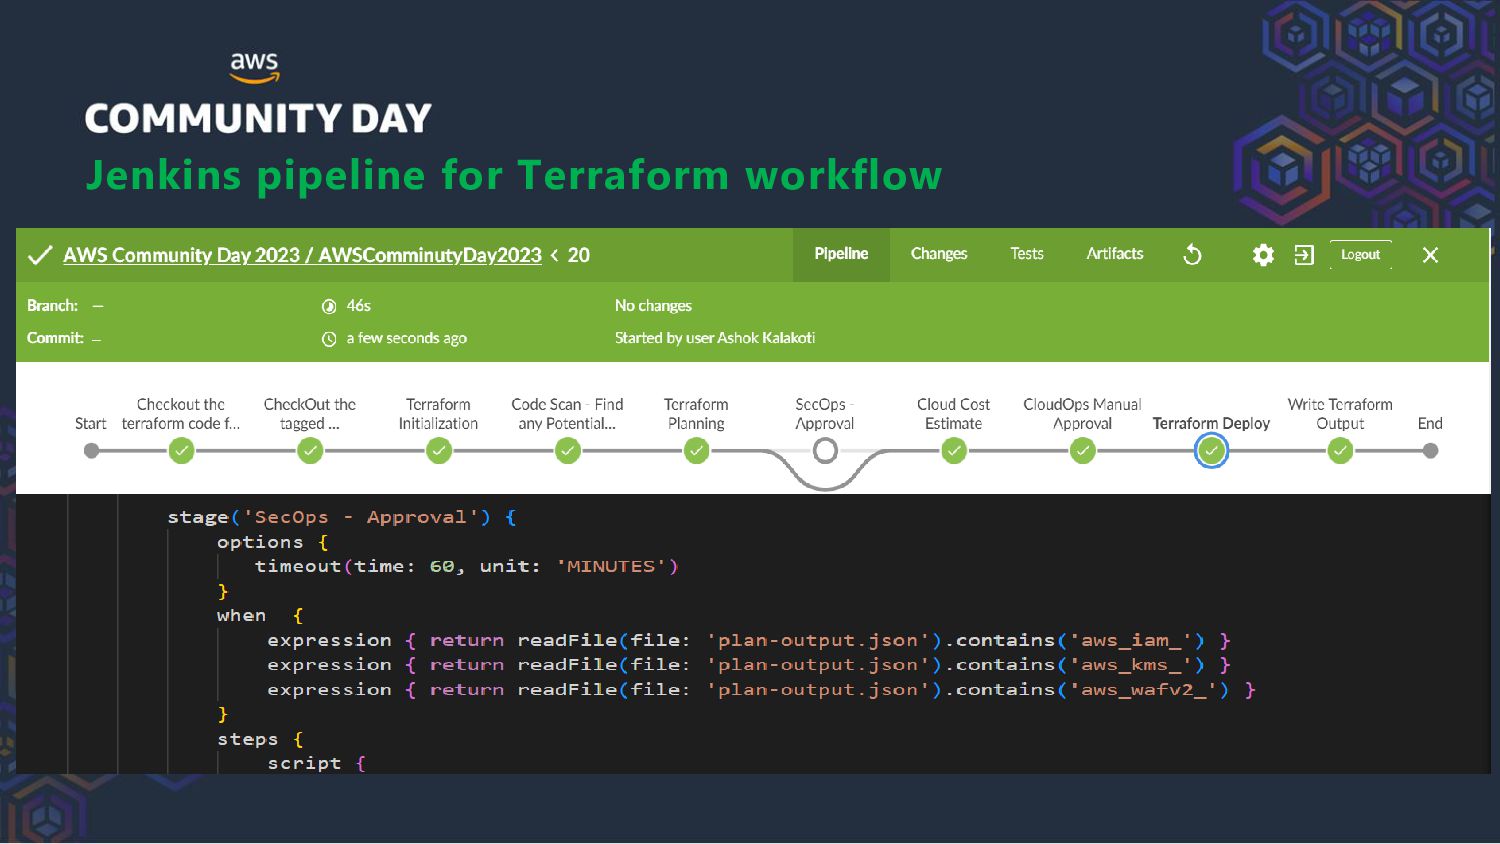
Task: Click the 'when {' code line
Action: click(x=260, y=615)
